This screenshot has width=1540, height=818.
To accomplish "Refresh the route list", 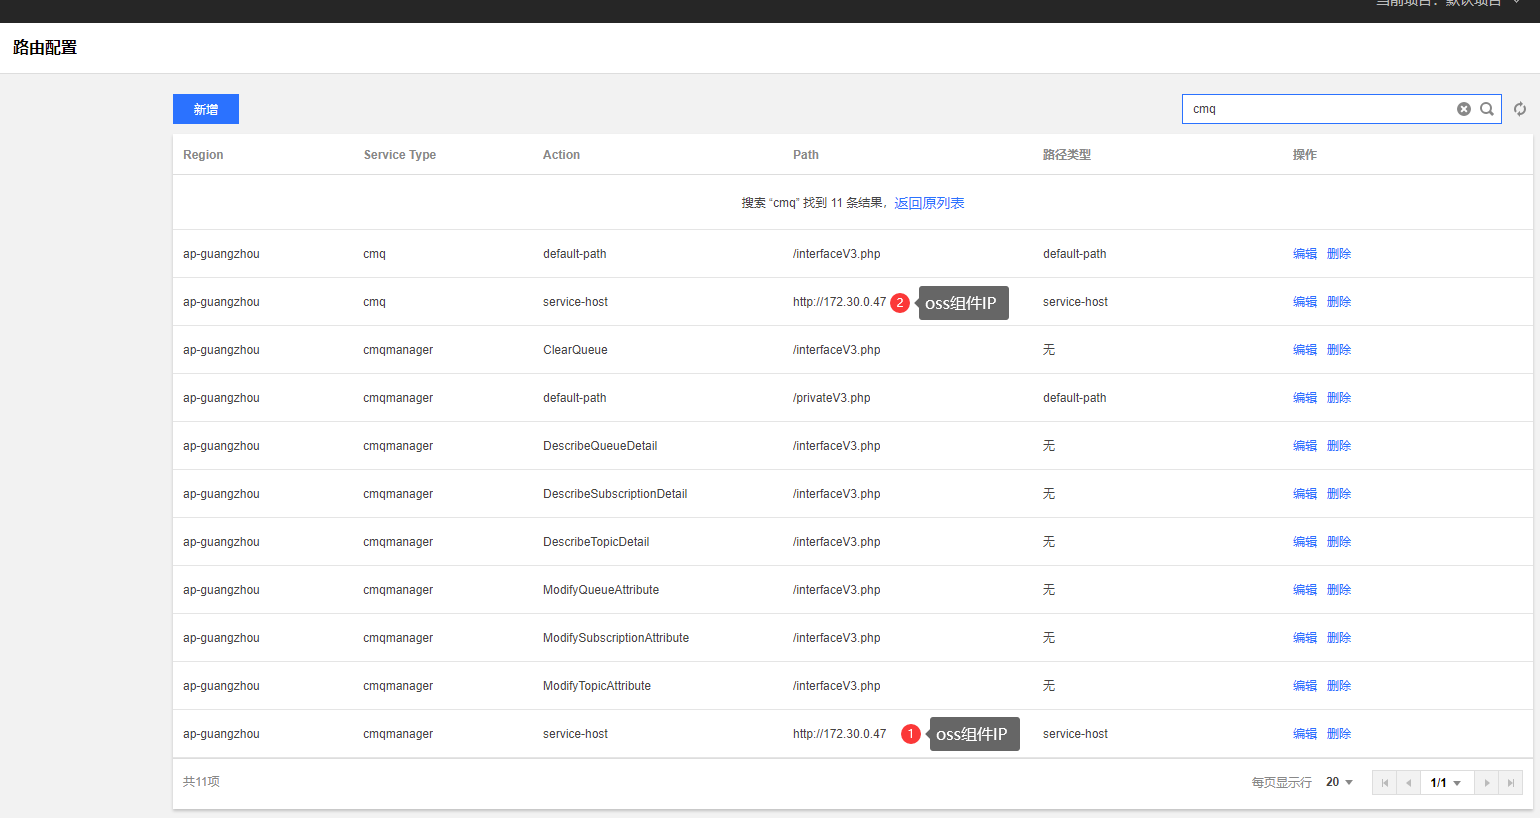I will click(x=1520, y=109).
